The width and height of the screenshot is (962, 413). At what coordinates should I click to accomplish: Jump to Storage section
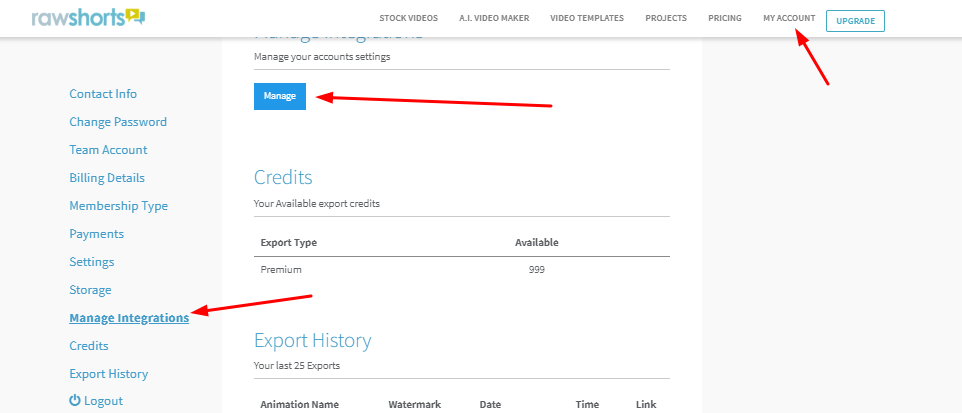[90, 290]
